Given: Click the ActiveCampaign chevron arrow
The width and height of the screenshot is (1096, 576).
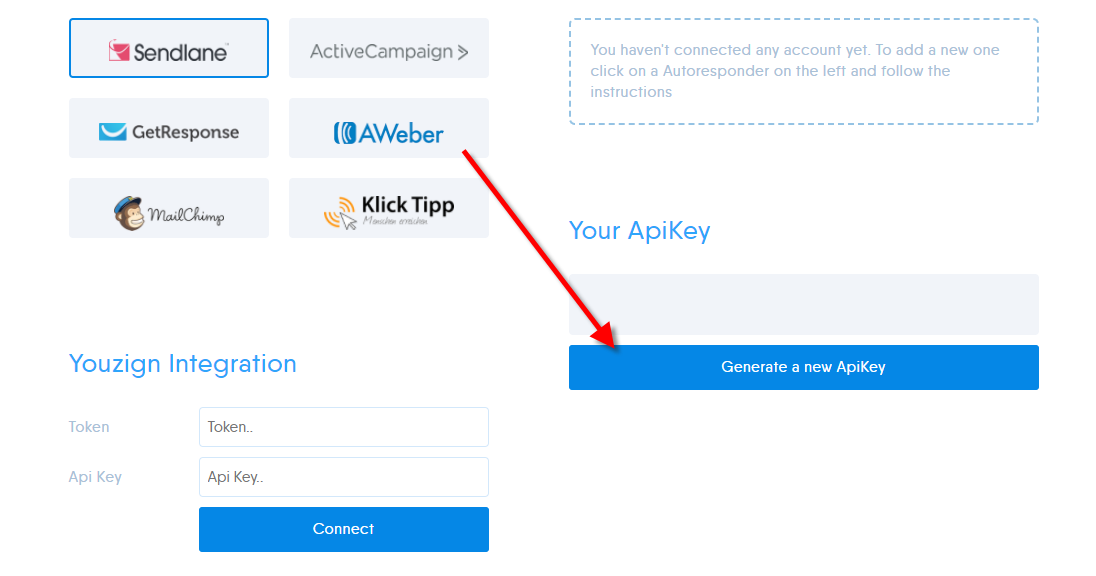Looking at the screenshot, I should (x=463, y=52).
